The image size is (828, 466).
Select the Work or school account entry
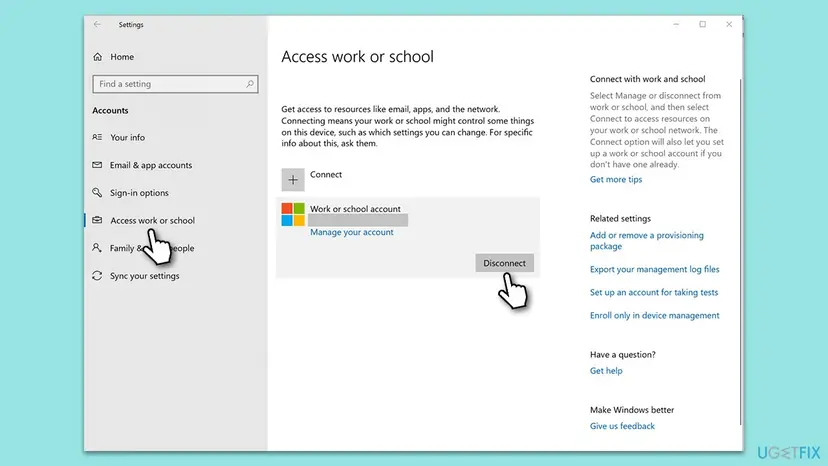[x=408, y=237]
